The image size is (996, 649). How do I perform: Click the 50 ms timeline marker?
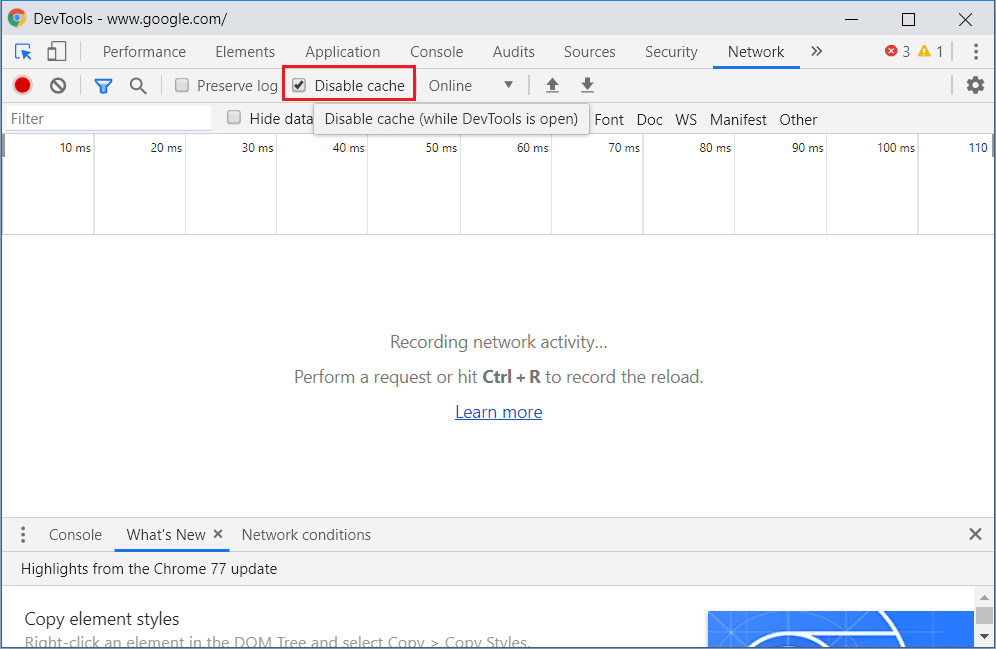coord(441,147)
